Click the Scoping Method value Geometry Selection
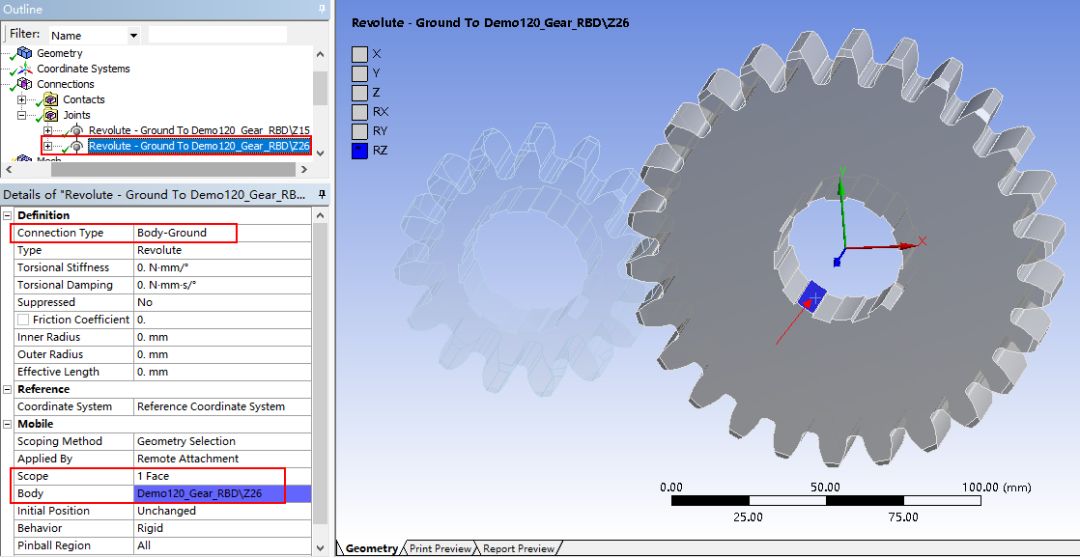 point(222,441)
